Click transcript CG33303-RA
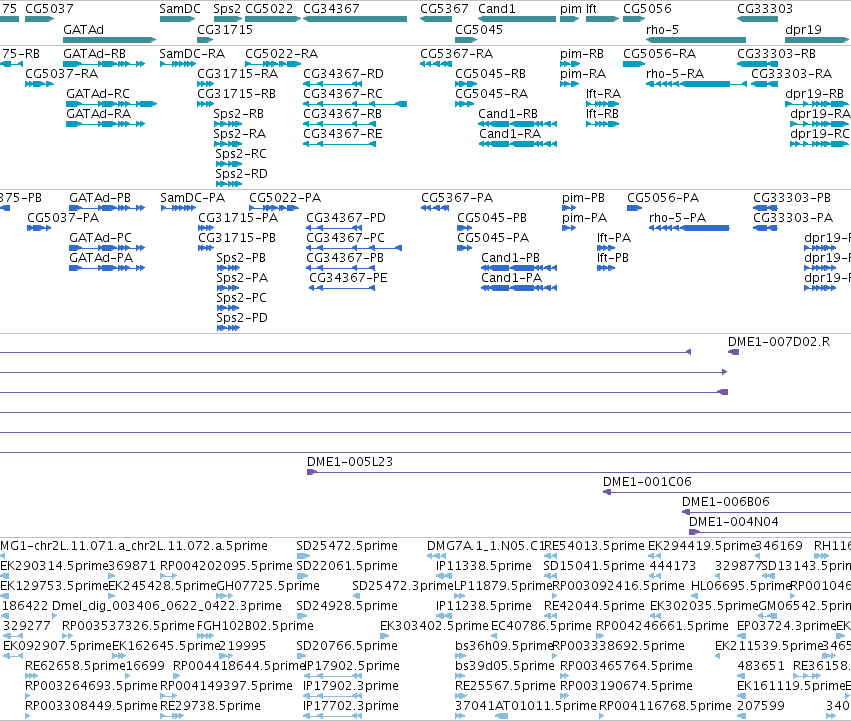Viewport: 851px width, 721px height. point(765,84)
